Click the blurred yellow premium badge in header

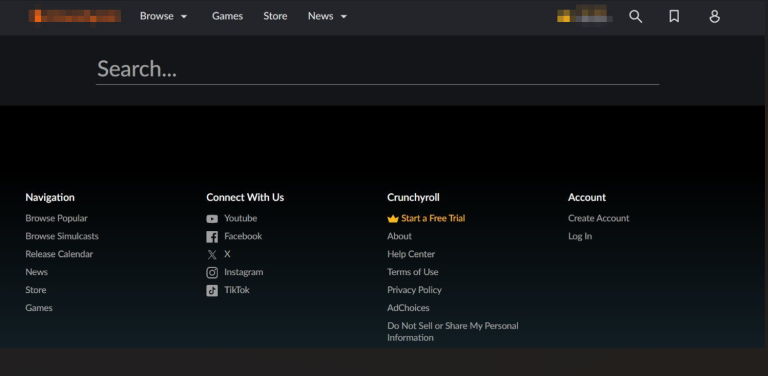(x=585, y=15)
